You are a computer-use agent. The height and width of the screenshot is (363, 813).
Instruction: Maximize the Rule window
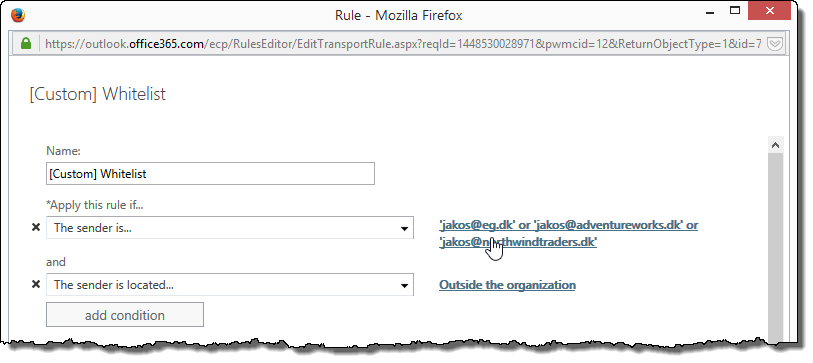[x=735, y=10]
